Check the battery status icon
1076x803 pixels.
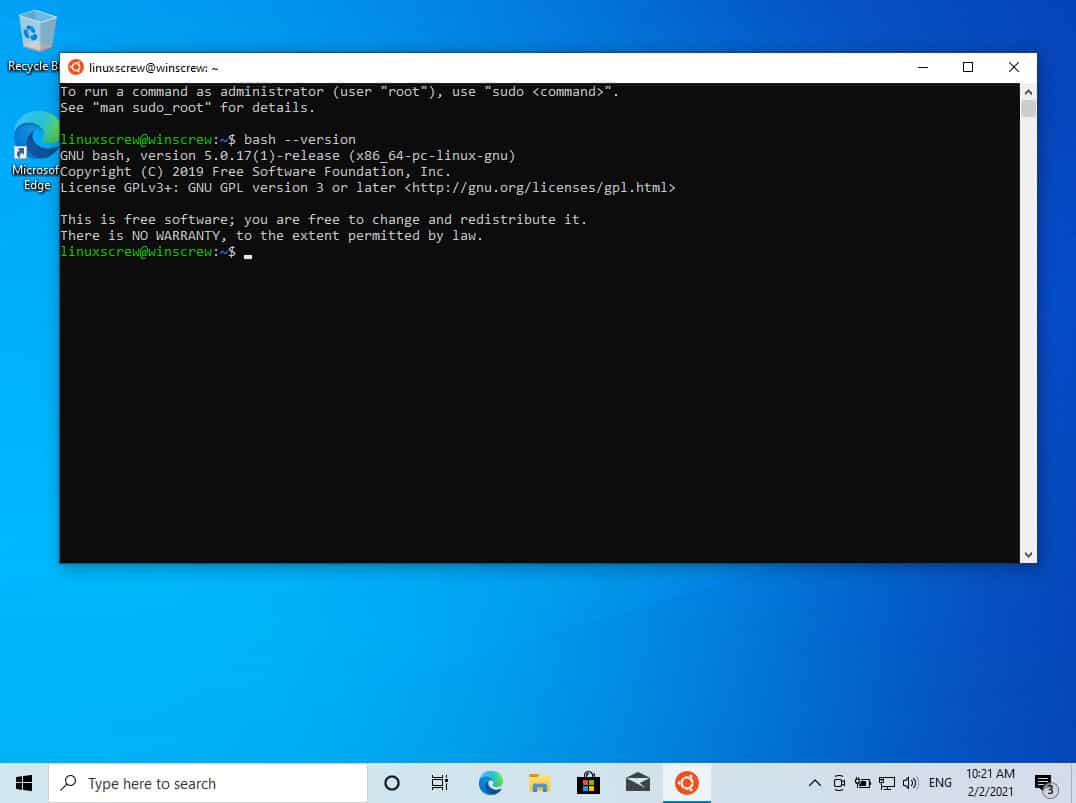point(863,783)
